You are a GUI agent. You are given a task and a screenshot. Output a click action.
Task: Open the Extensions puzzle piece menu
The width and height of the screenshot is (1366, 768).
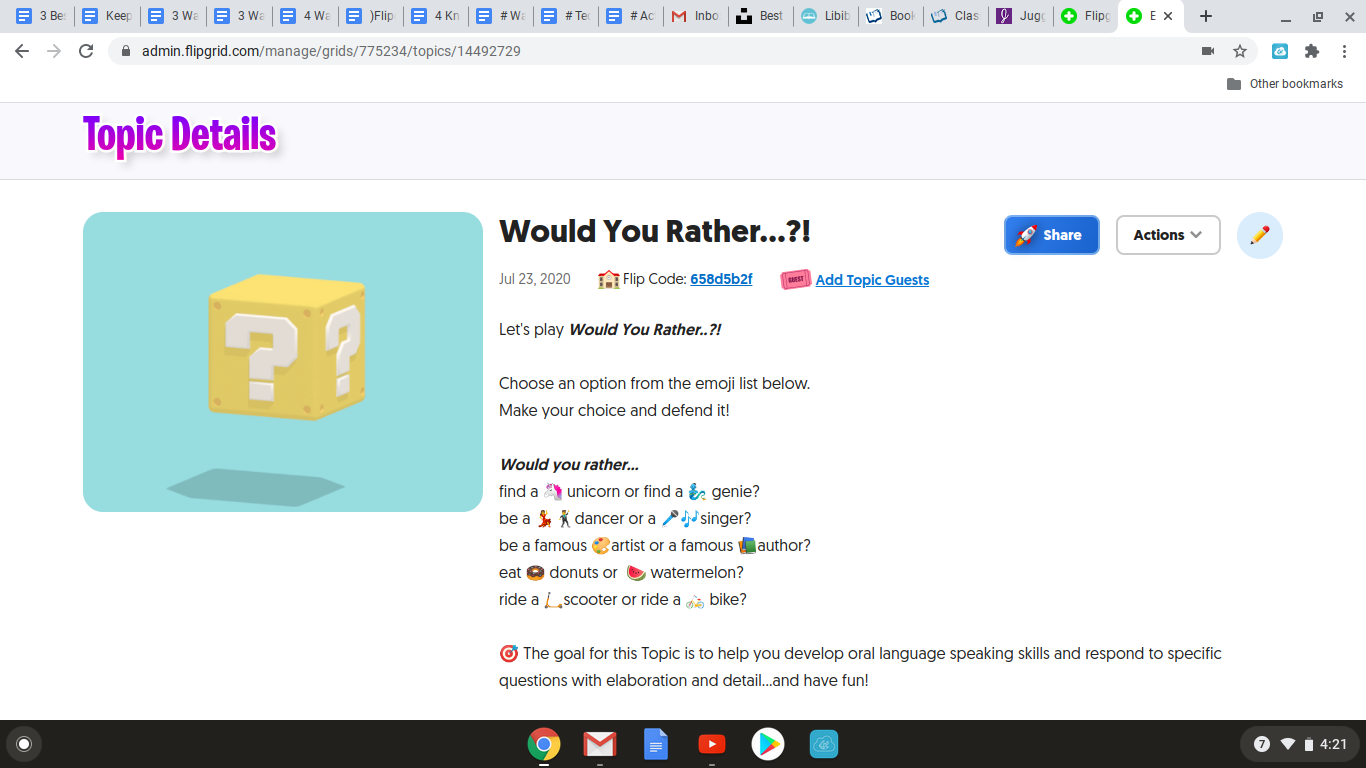(x=1312, y=51)
